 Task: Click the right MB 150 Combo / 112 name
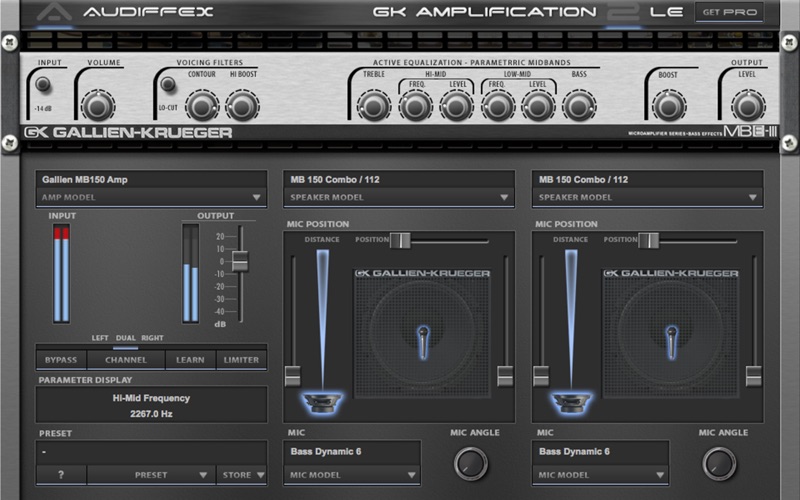pyautogui.click(x=584, y=180)
